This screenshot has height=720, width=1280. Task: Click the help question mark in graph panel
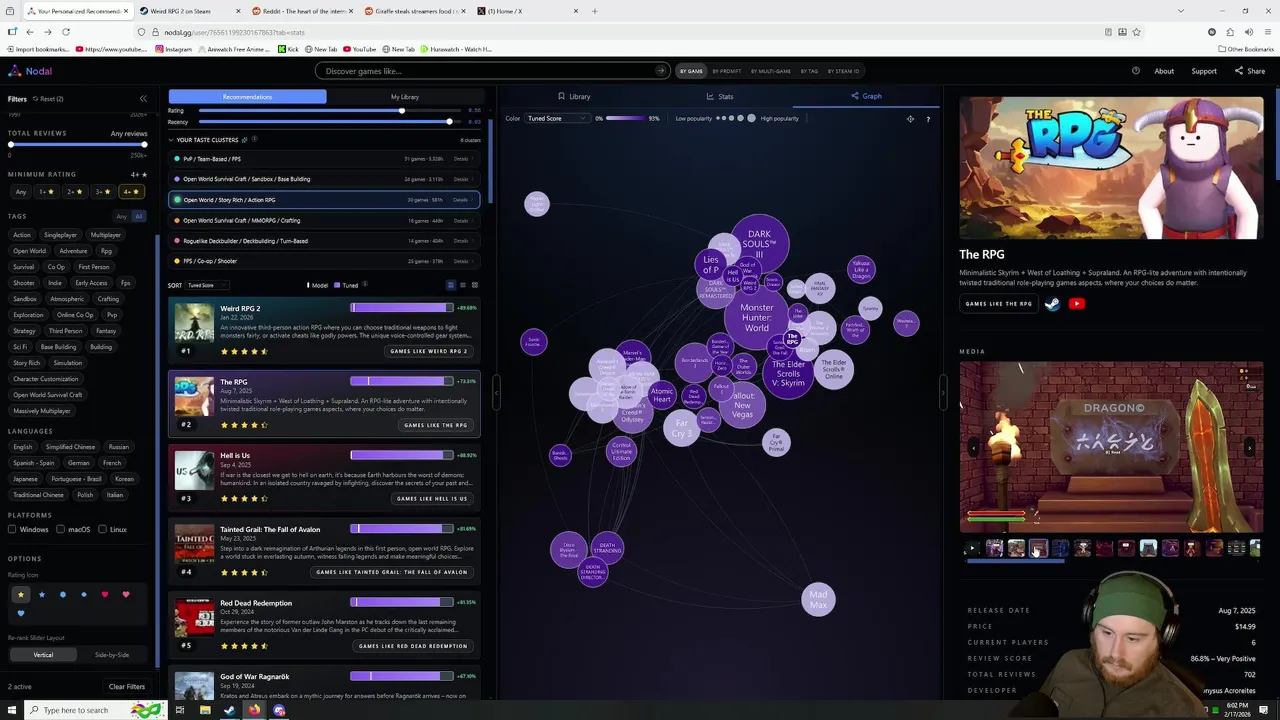928,119
